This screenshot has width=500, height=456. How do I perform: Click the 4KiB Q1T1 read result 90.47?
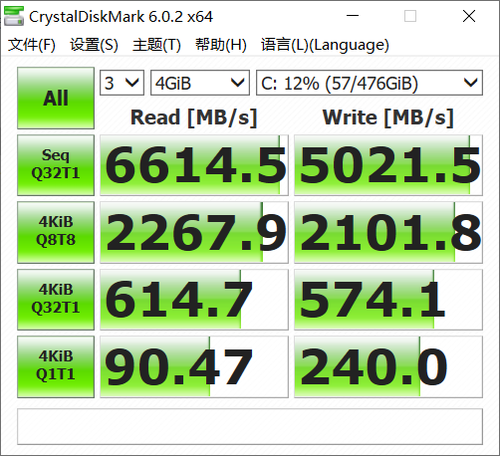(x=194, y=366)
